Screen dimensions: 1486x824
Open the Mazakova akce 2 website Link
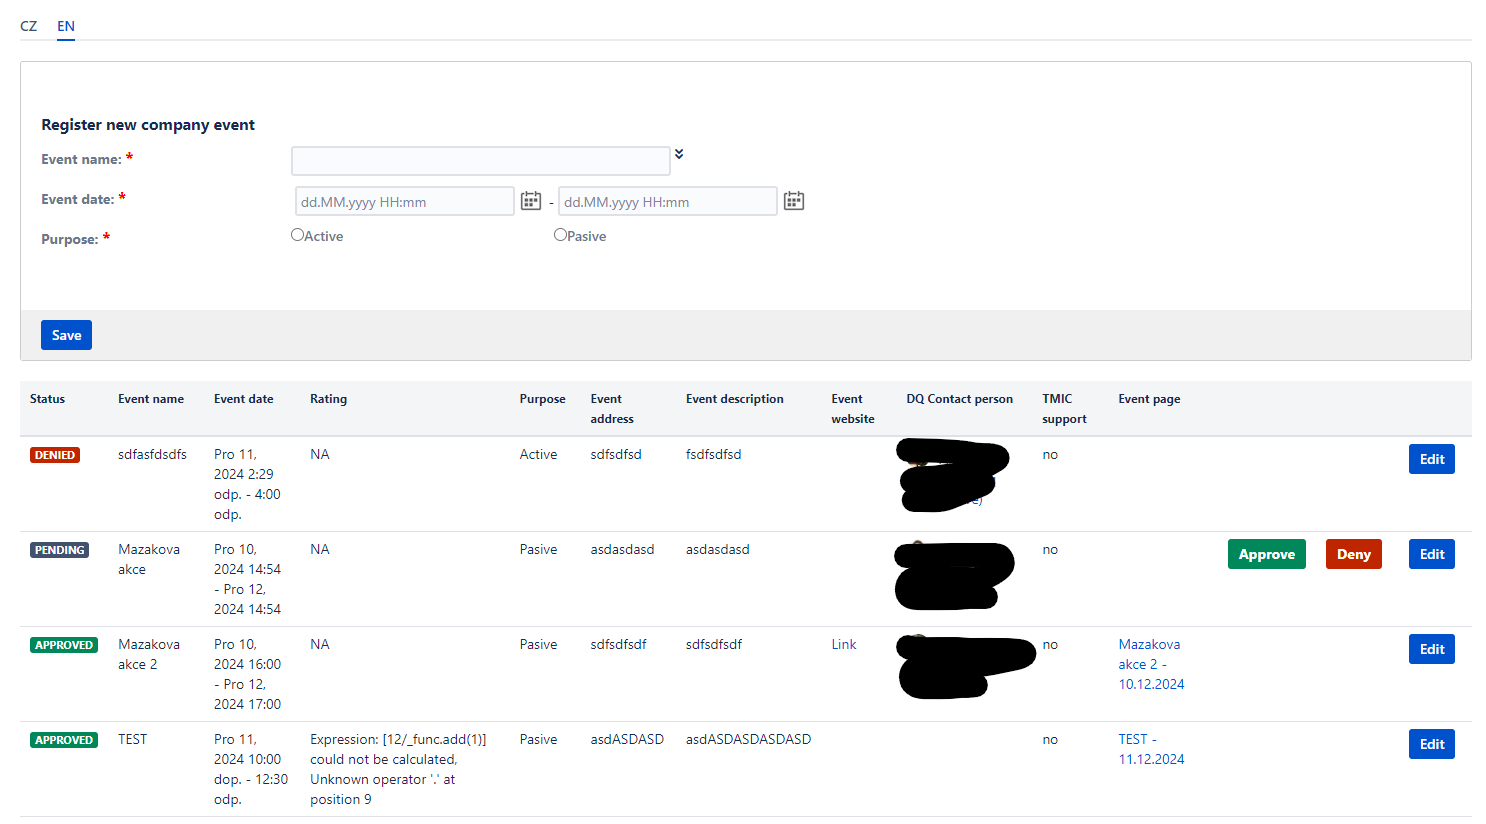[844, 644]
